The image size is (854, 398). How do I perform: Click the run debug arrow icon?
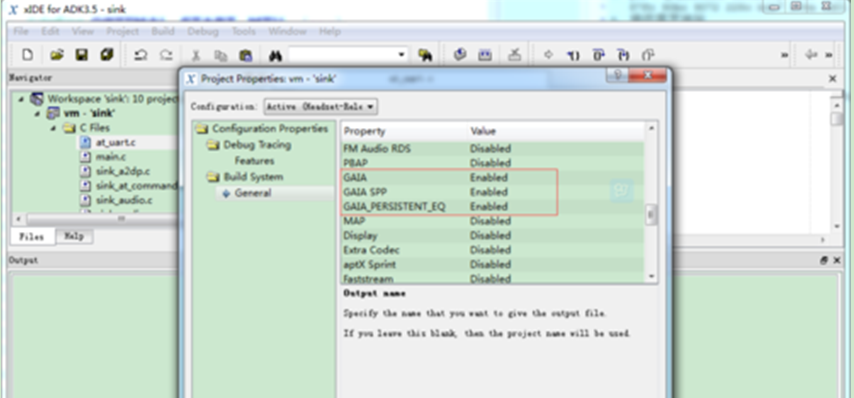(548, 55)
